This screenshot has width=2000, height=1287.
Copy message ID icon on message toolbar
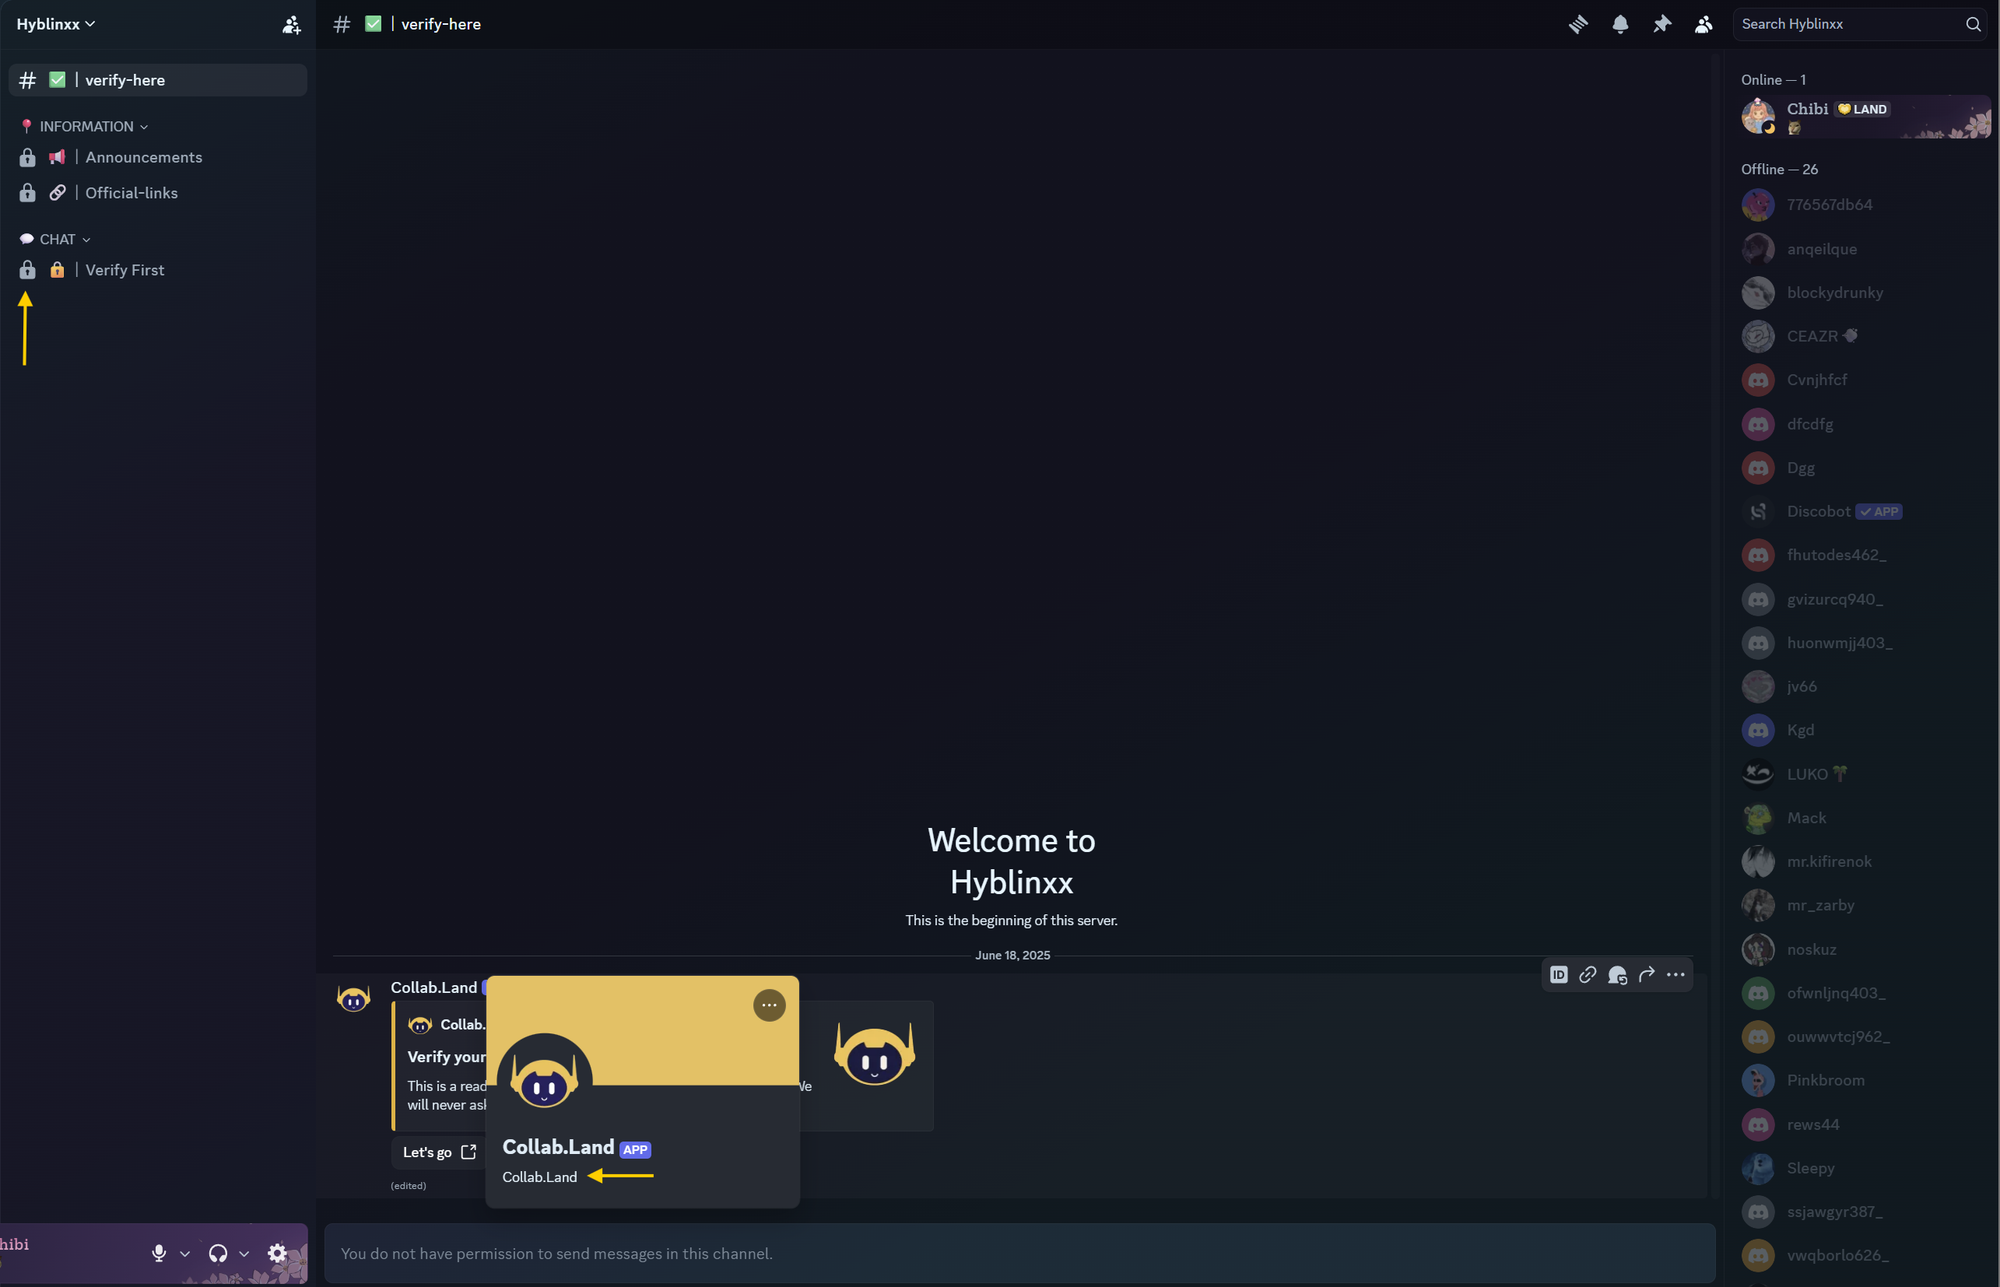coord(1558,974)
